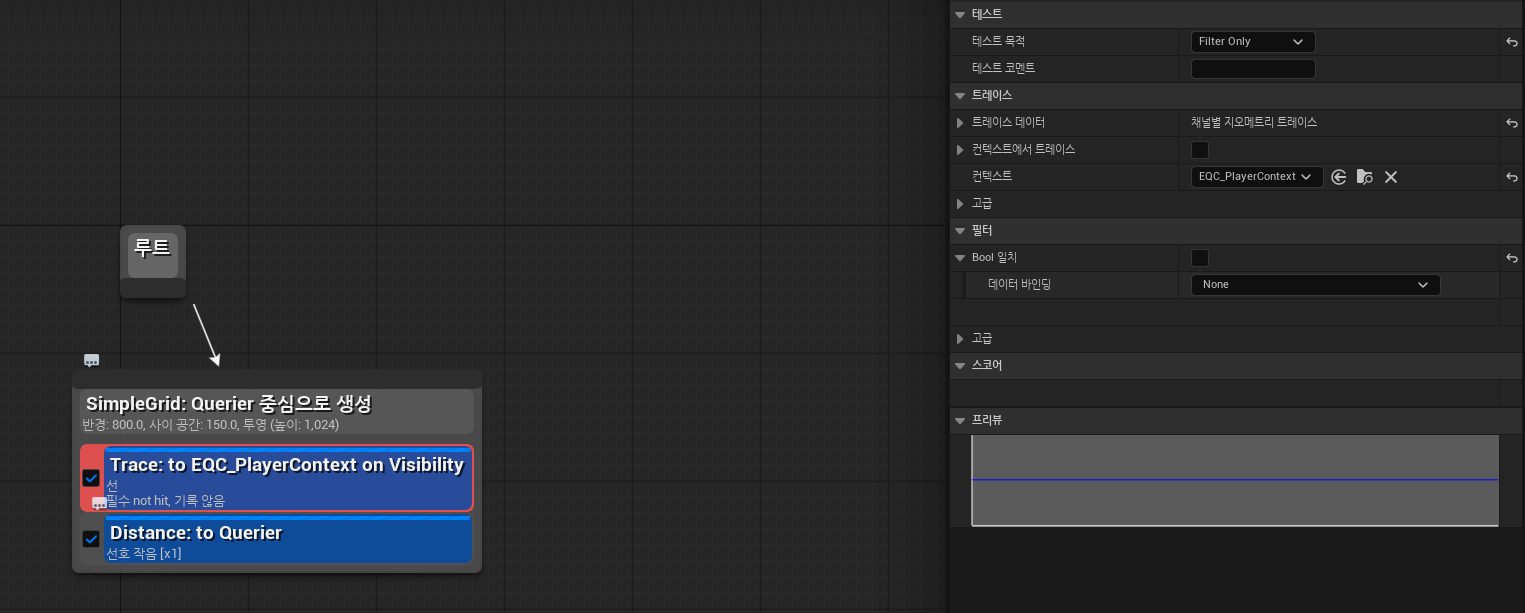The width and height of the screenshot is (1525, 613).
Task: Click the 컨텍스트 property label
Action: pyautogui.click(x=992, y=177)
